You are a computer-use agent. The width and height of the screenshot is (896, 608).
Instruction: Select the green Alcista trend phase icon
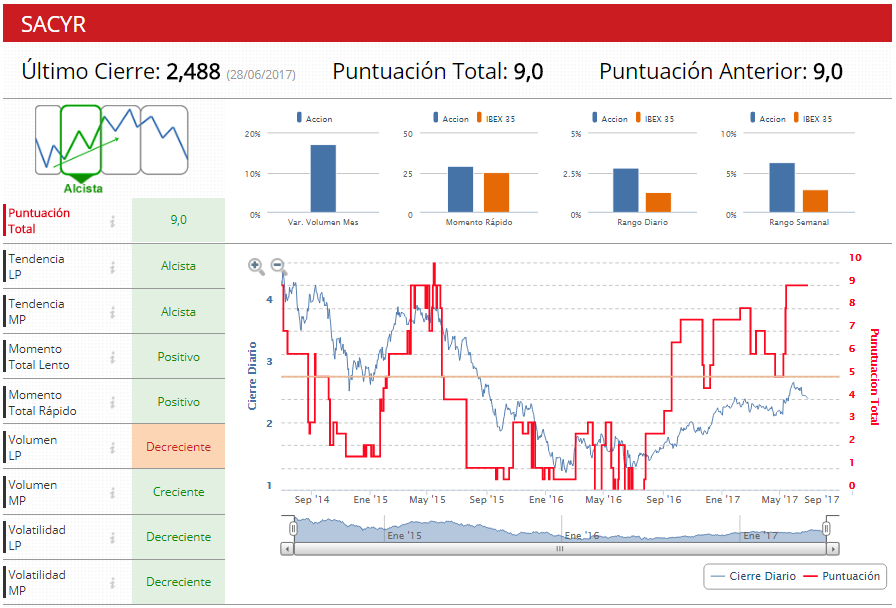pyautogui.click(x=81, y=140)
